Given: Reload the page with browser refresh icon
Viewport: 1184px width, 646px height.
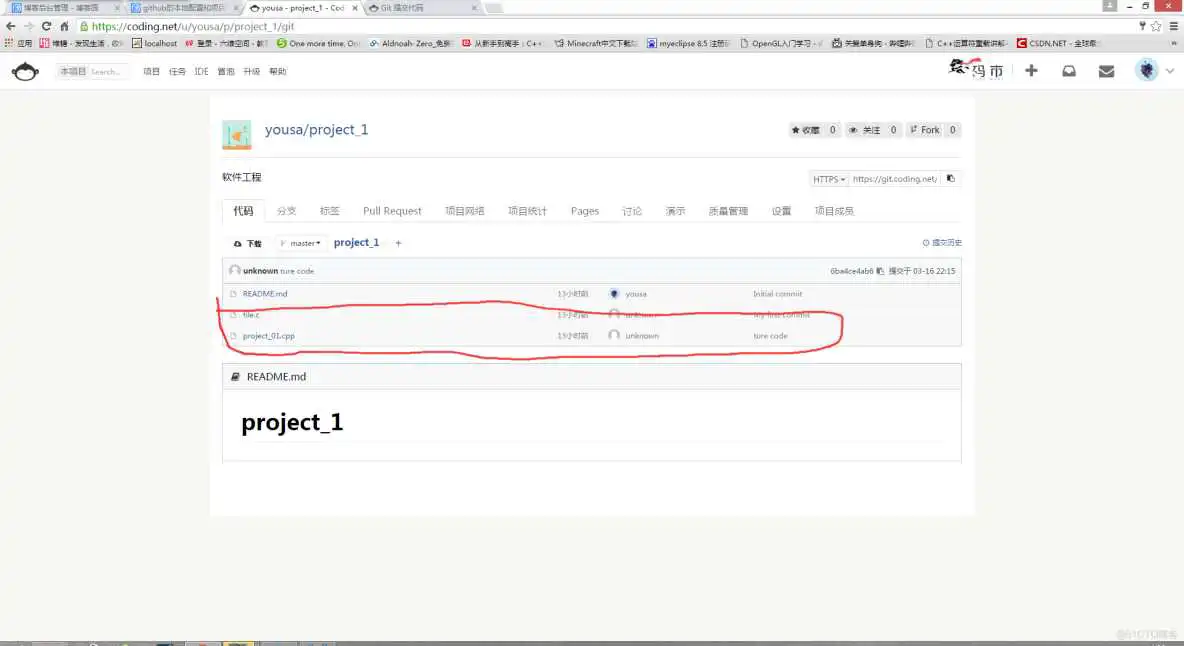Looking at the screenshot, I should (46, 26).
